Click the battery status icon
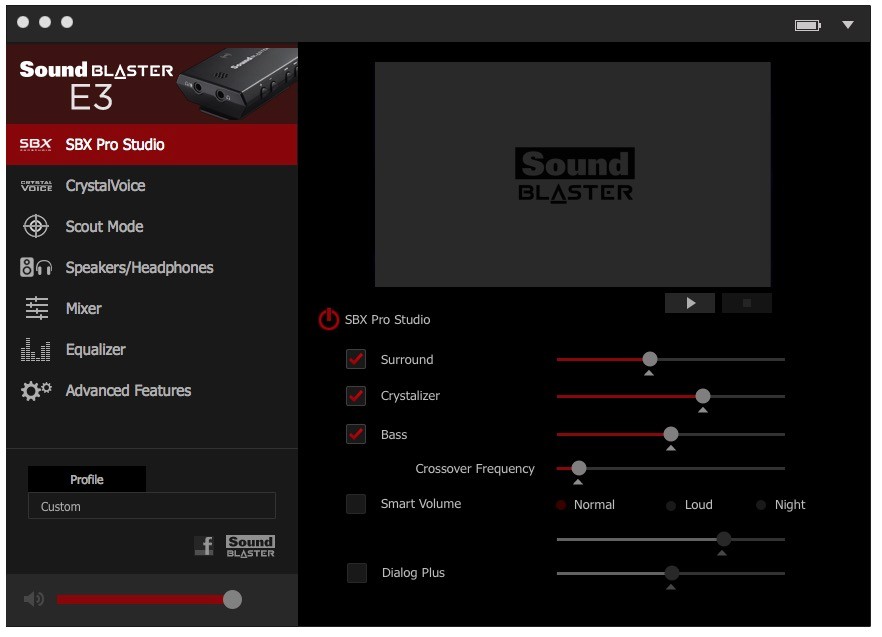Screen dimensions: 882x637 (x=807, y=24)
